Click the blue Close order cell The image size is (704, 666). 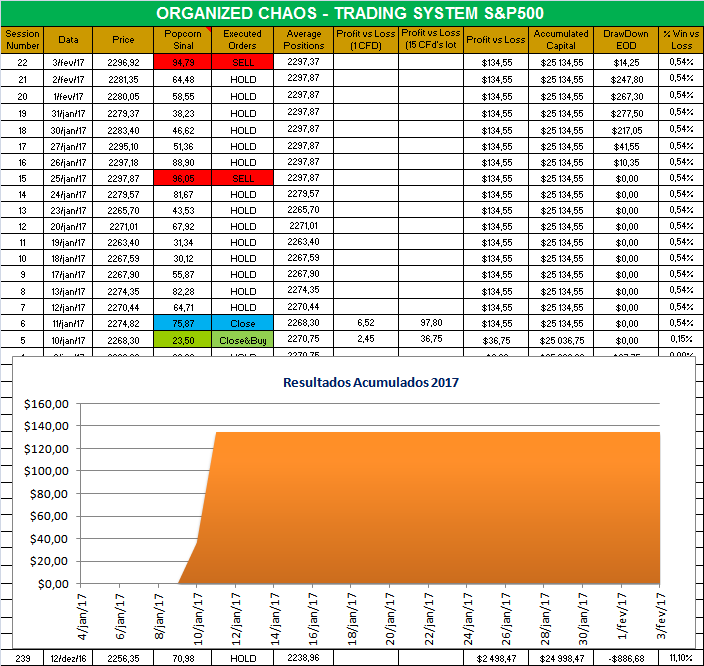point(242,323)
